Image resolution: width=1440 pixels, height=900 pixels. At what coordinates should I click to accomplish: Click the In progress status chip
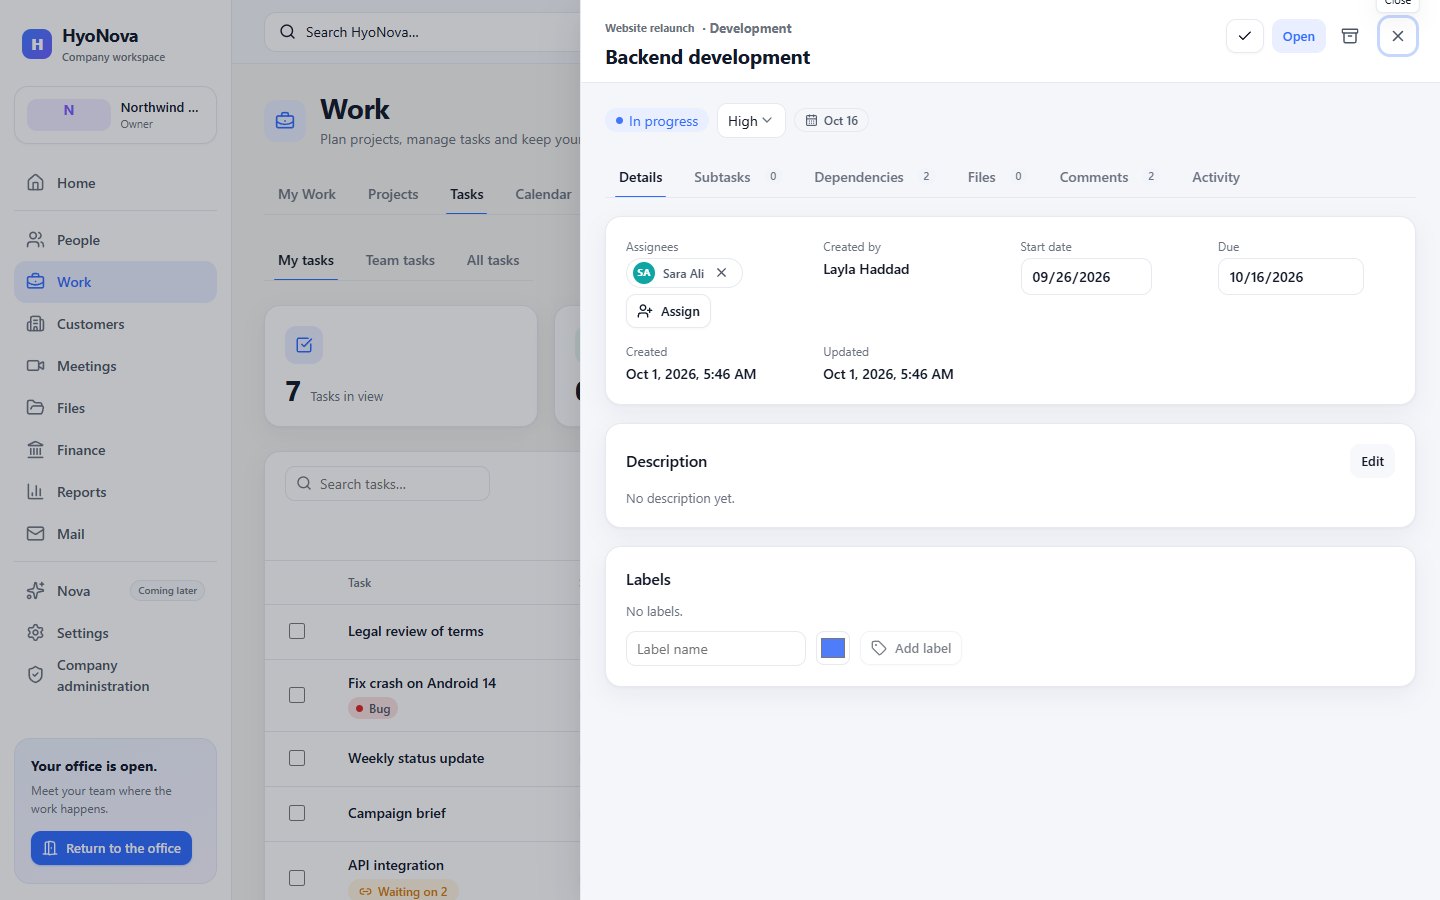[657, 121]
